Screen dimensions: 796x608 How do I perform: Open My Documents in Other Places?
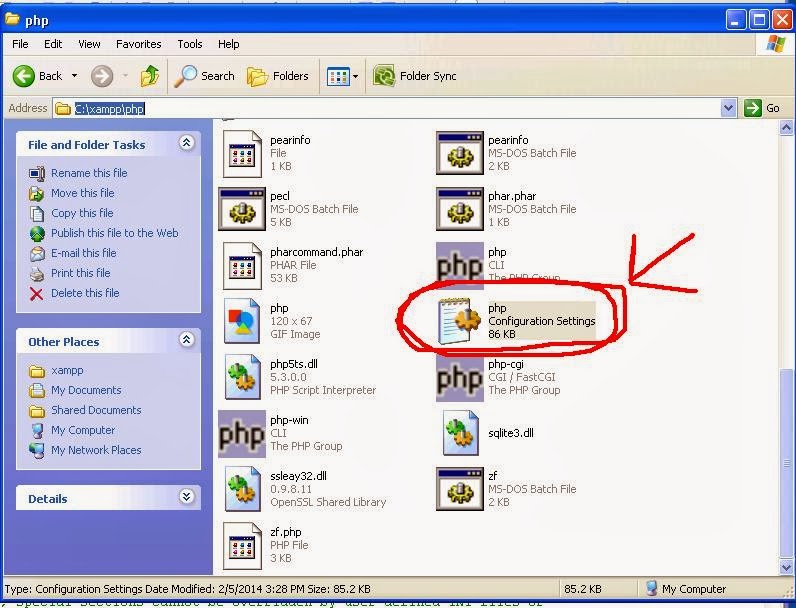[x=86, y=390]
